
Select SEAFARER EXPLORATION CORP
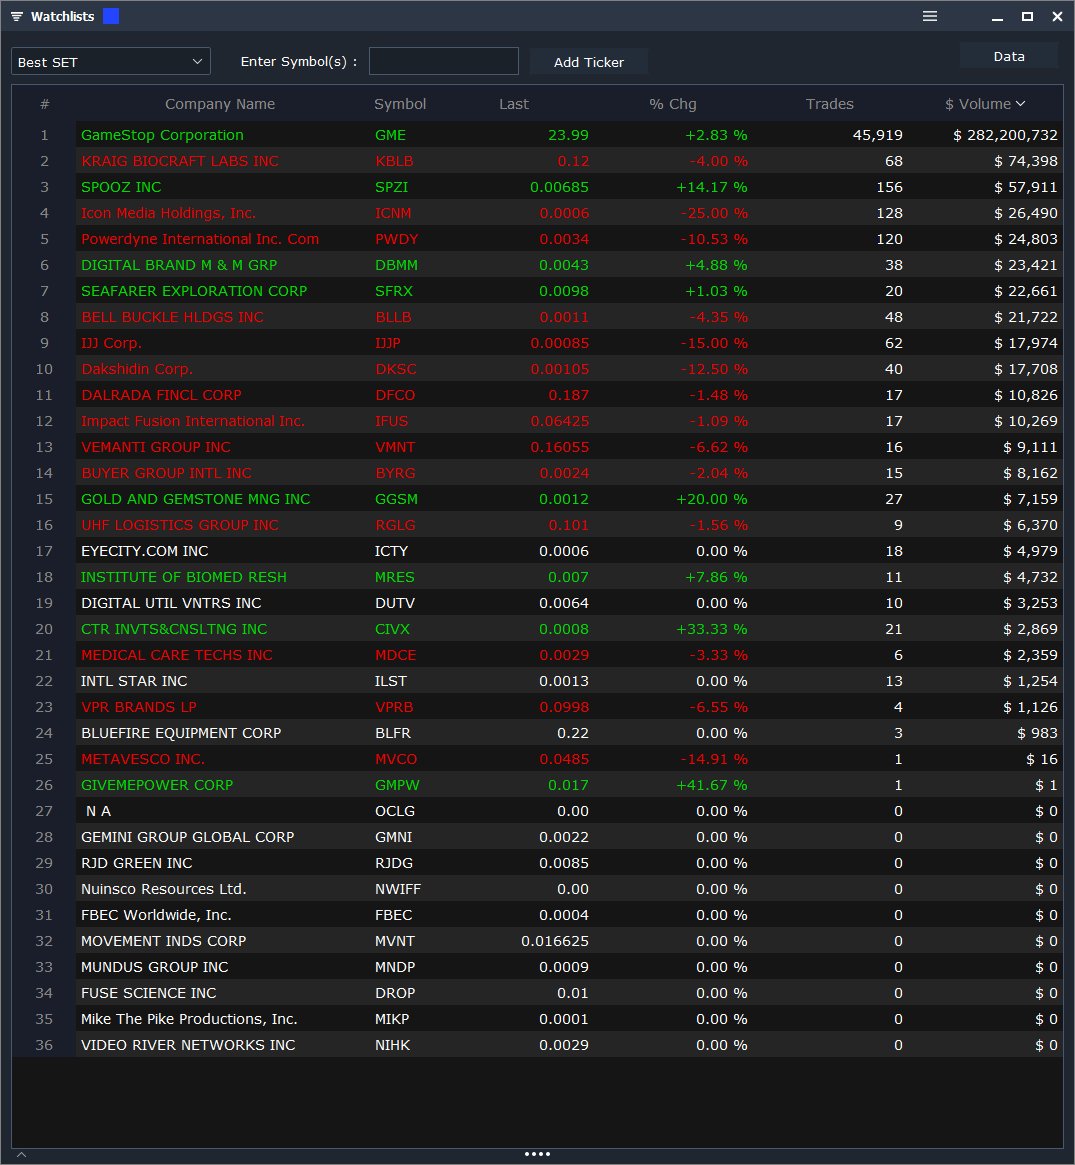(194, 291)
